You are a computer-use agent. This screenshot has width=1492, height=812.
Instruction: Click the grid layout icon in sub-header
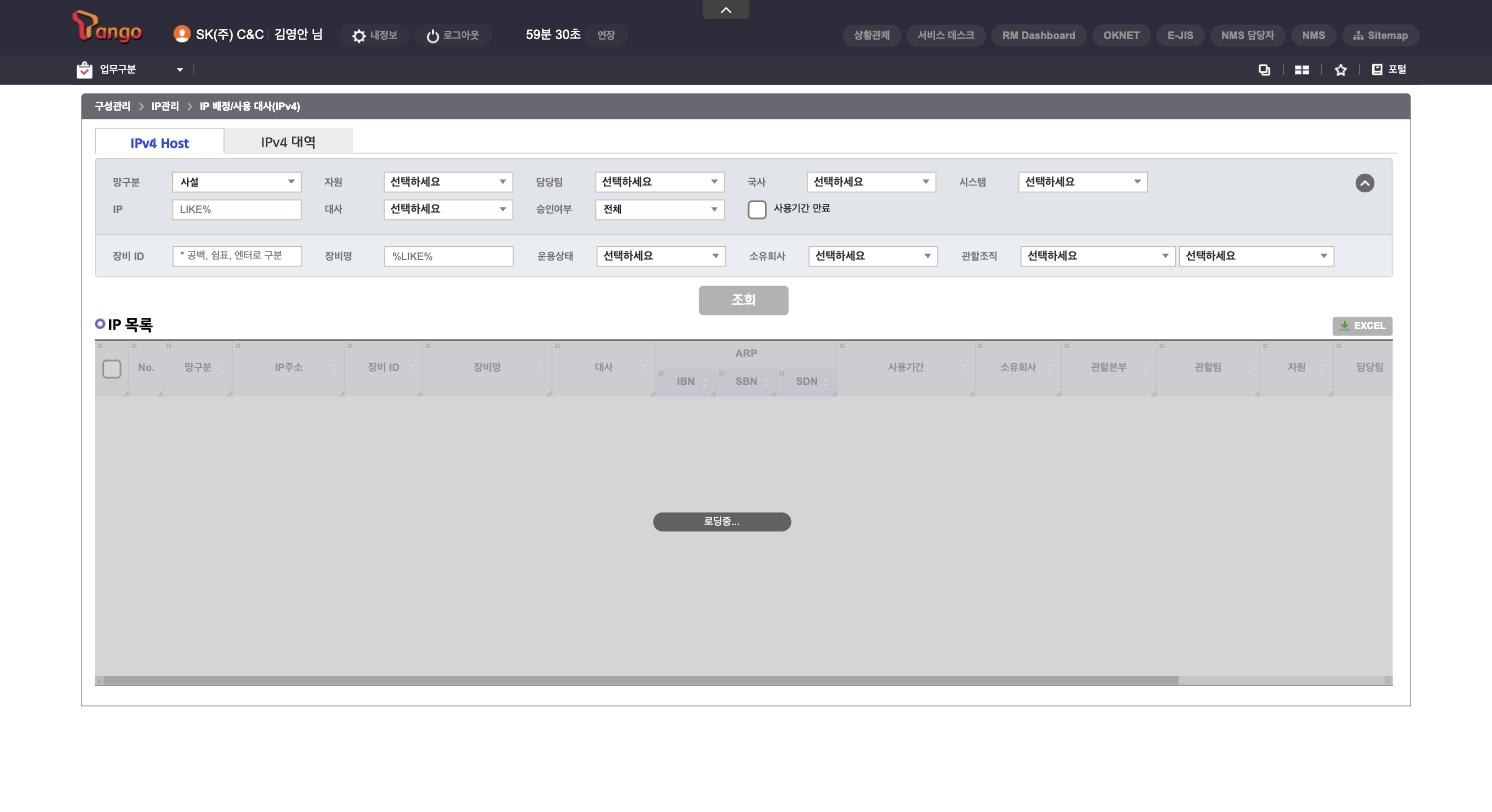tap(1301, 70)
